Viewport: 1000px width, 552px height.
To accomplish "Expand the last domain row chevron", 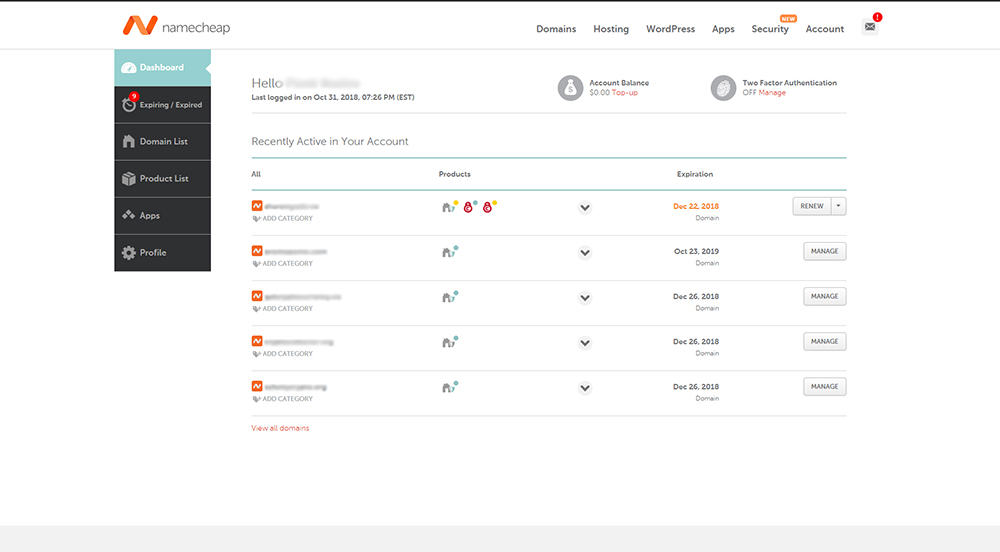I will (585, 388).
